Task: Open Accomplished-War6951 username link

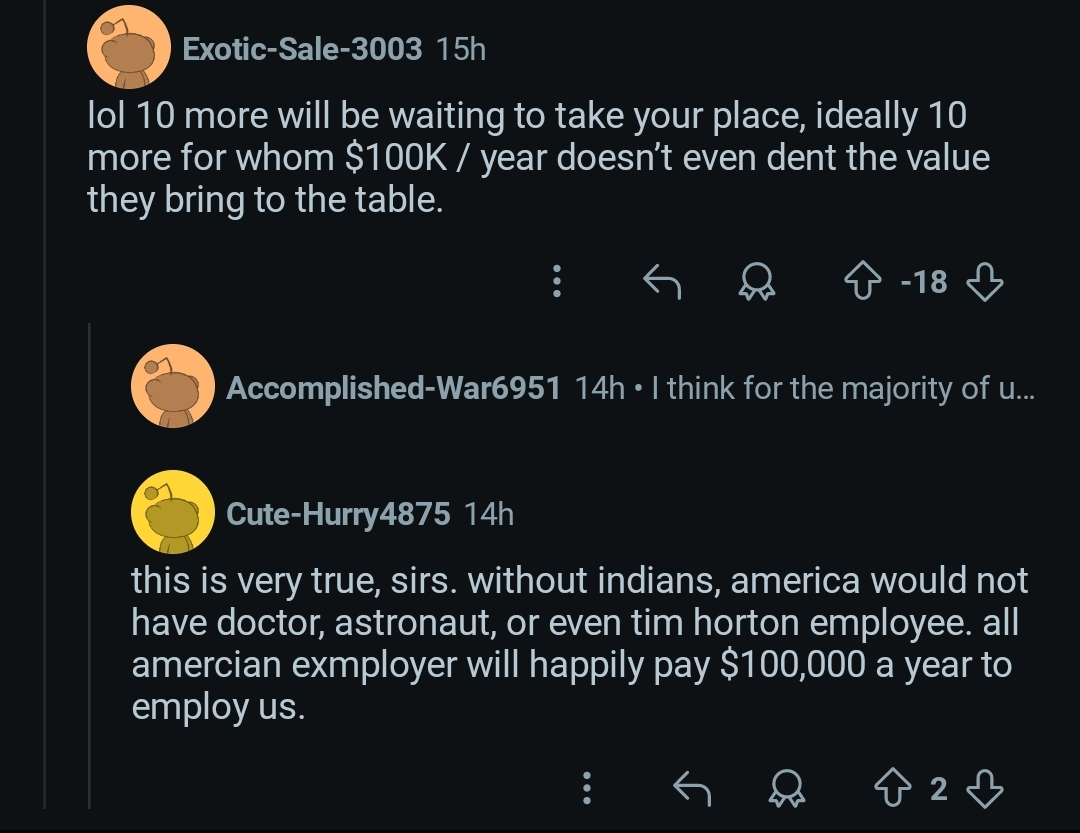Action: click(393, 388)
